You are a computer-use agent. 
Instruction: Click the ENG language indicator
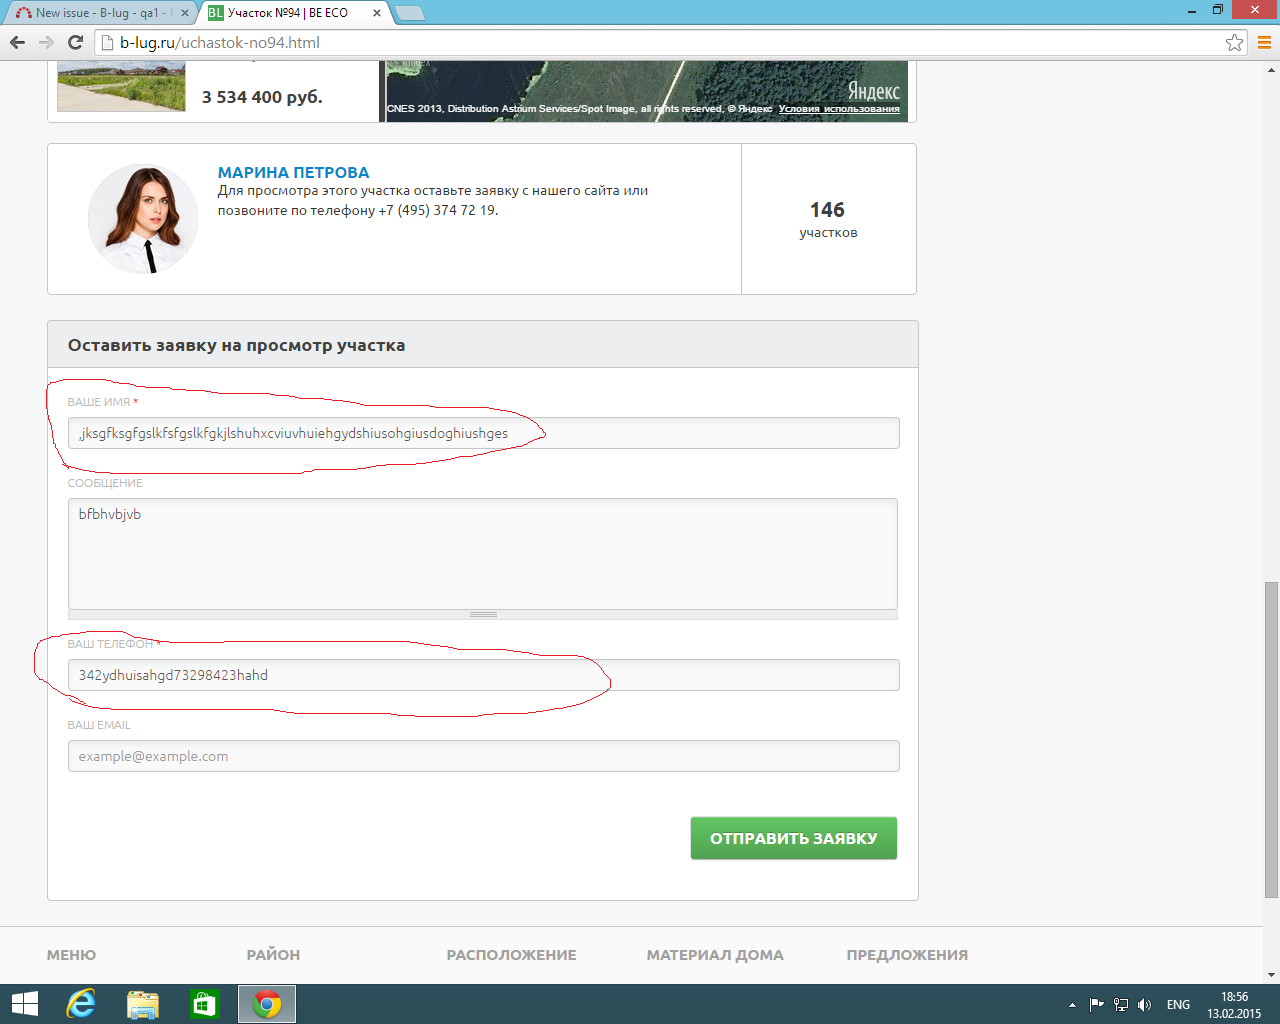1178,1005
